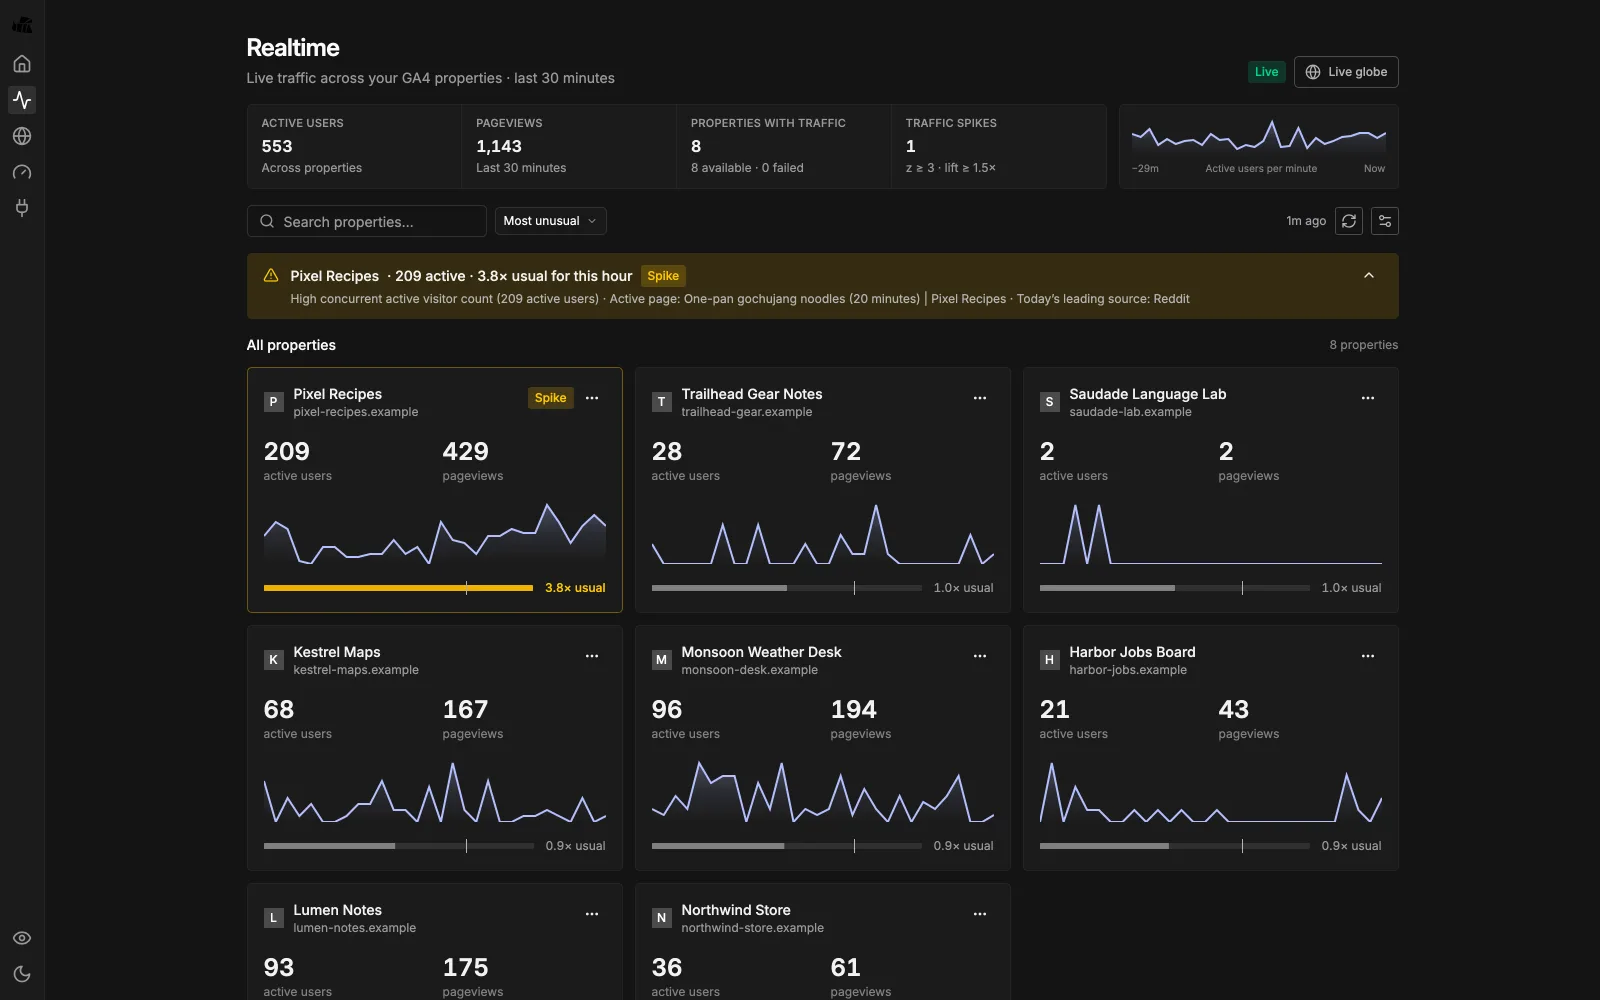Open the Monsoon Weather Desk card options menu
Image resolution: width=1600 pixels, height=1000 pixels.
(x=980, y=656)
